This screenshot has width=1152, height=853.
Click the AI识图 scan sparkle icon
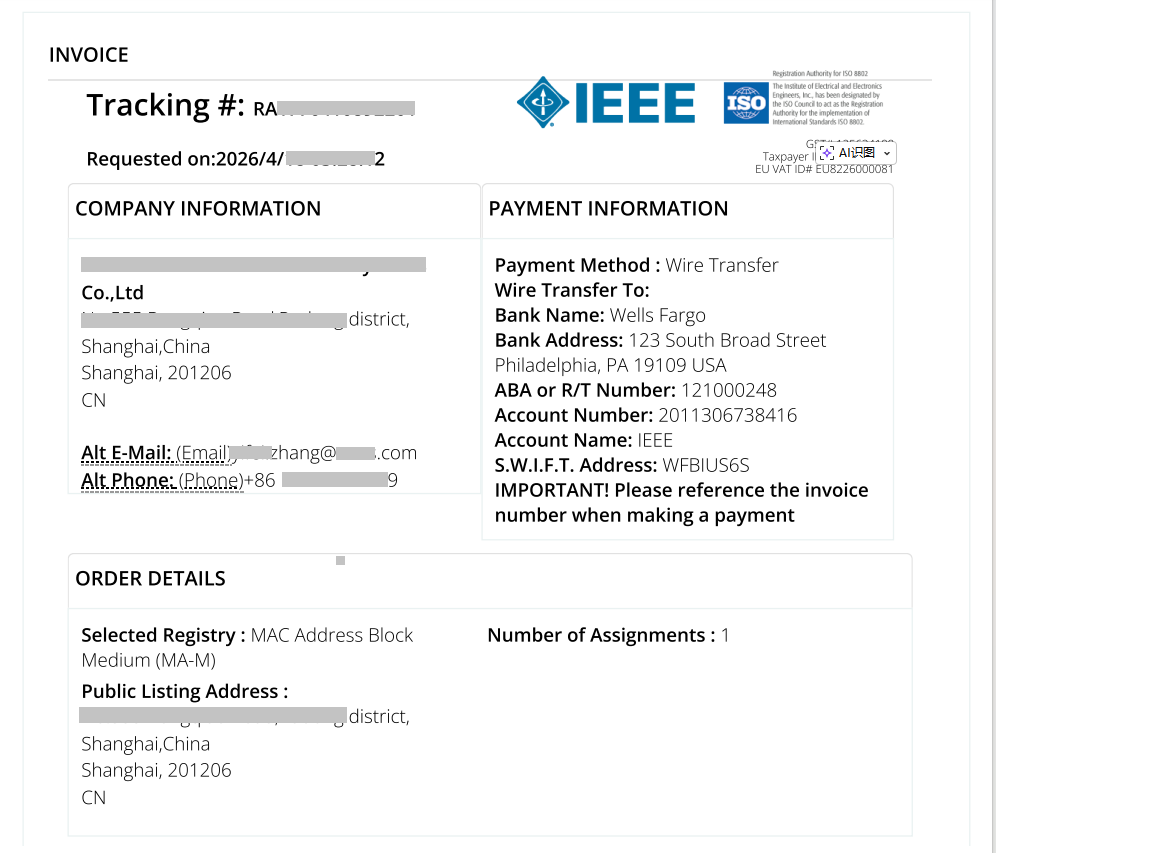tap(827, 153)
